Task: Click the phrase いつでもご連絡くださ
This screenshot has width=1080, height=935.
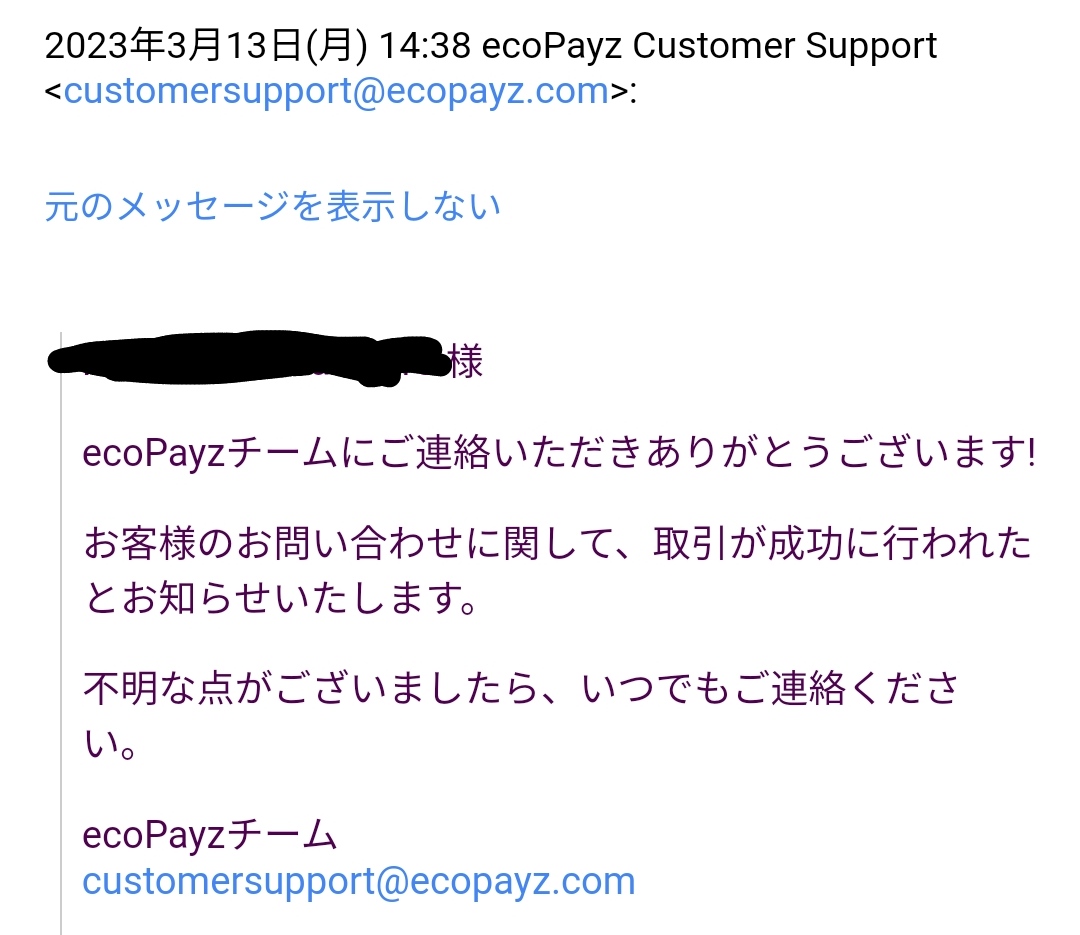Action: [771, 688]
